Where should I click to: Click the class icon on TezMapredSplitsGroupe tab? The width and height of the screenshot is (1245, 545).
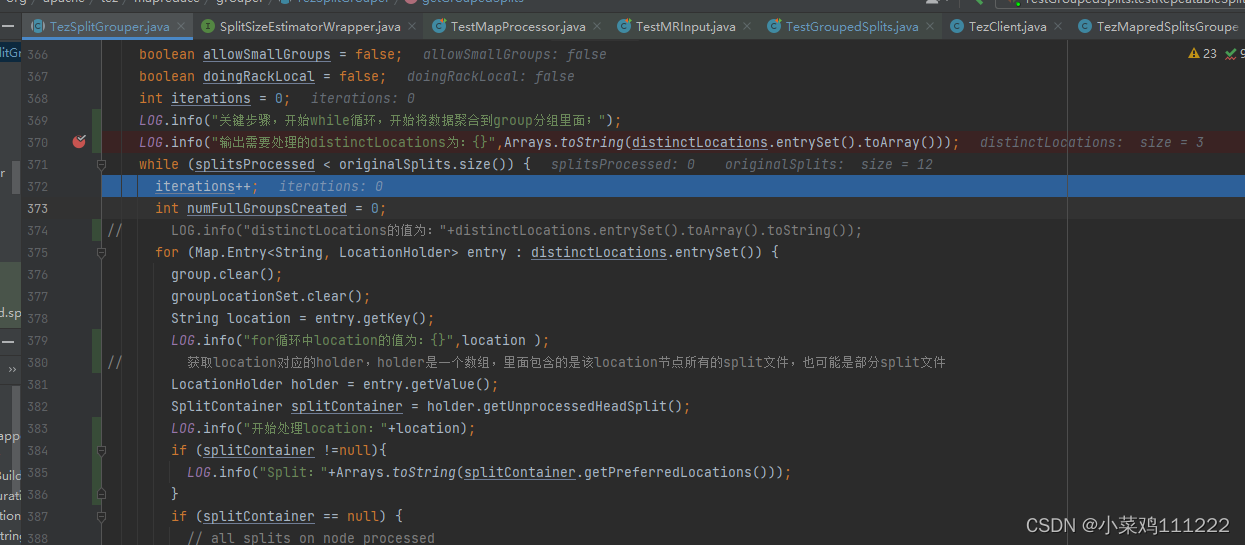point(1085,27)
